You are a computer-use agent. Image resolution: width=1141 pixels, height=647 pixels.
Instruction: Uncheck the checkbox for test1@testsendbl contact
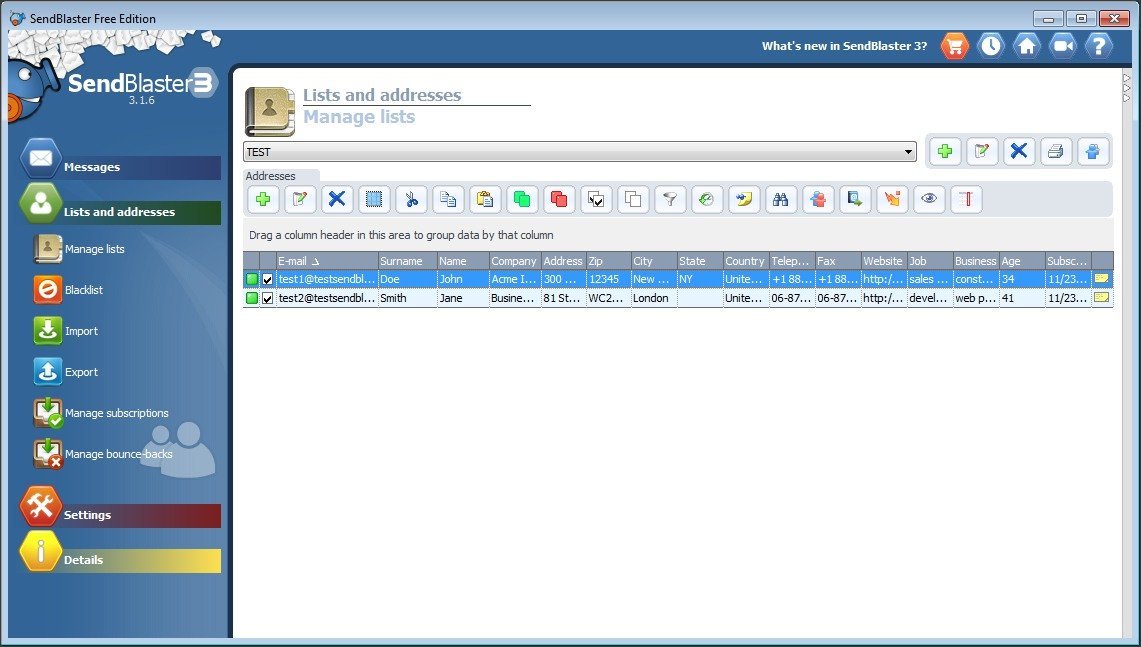(x=266, y=279)
